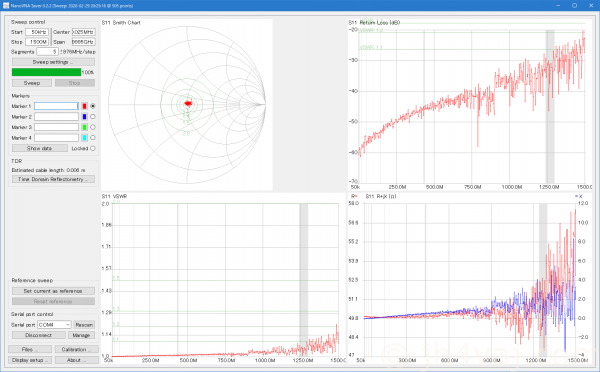The width and height of the screenshot is (600, 372).
Task: Click Marker 2 blue color swatch
Action: pyautogui.click(x=85, y=117)
